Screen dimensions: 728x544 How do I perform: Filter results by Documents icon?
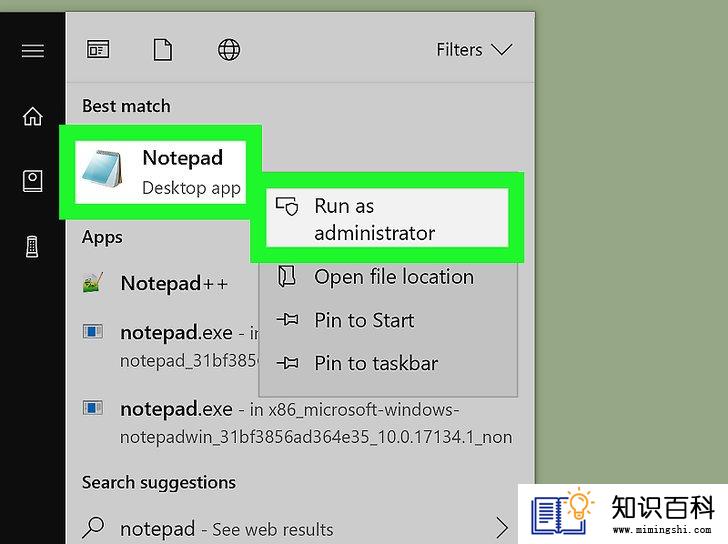click(162, 50)
